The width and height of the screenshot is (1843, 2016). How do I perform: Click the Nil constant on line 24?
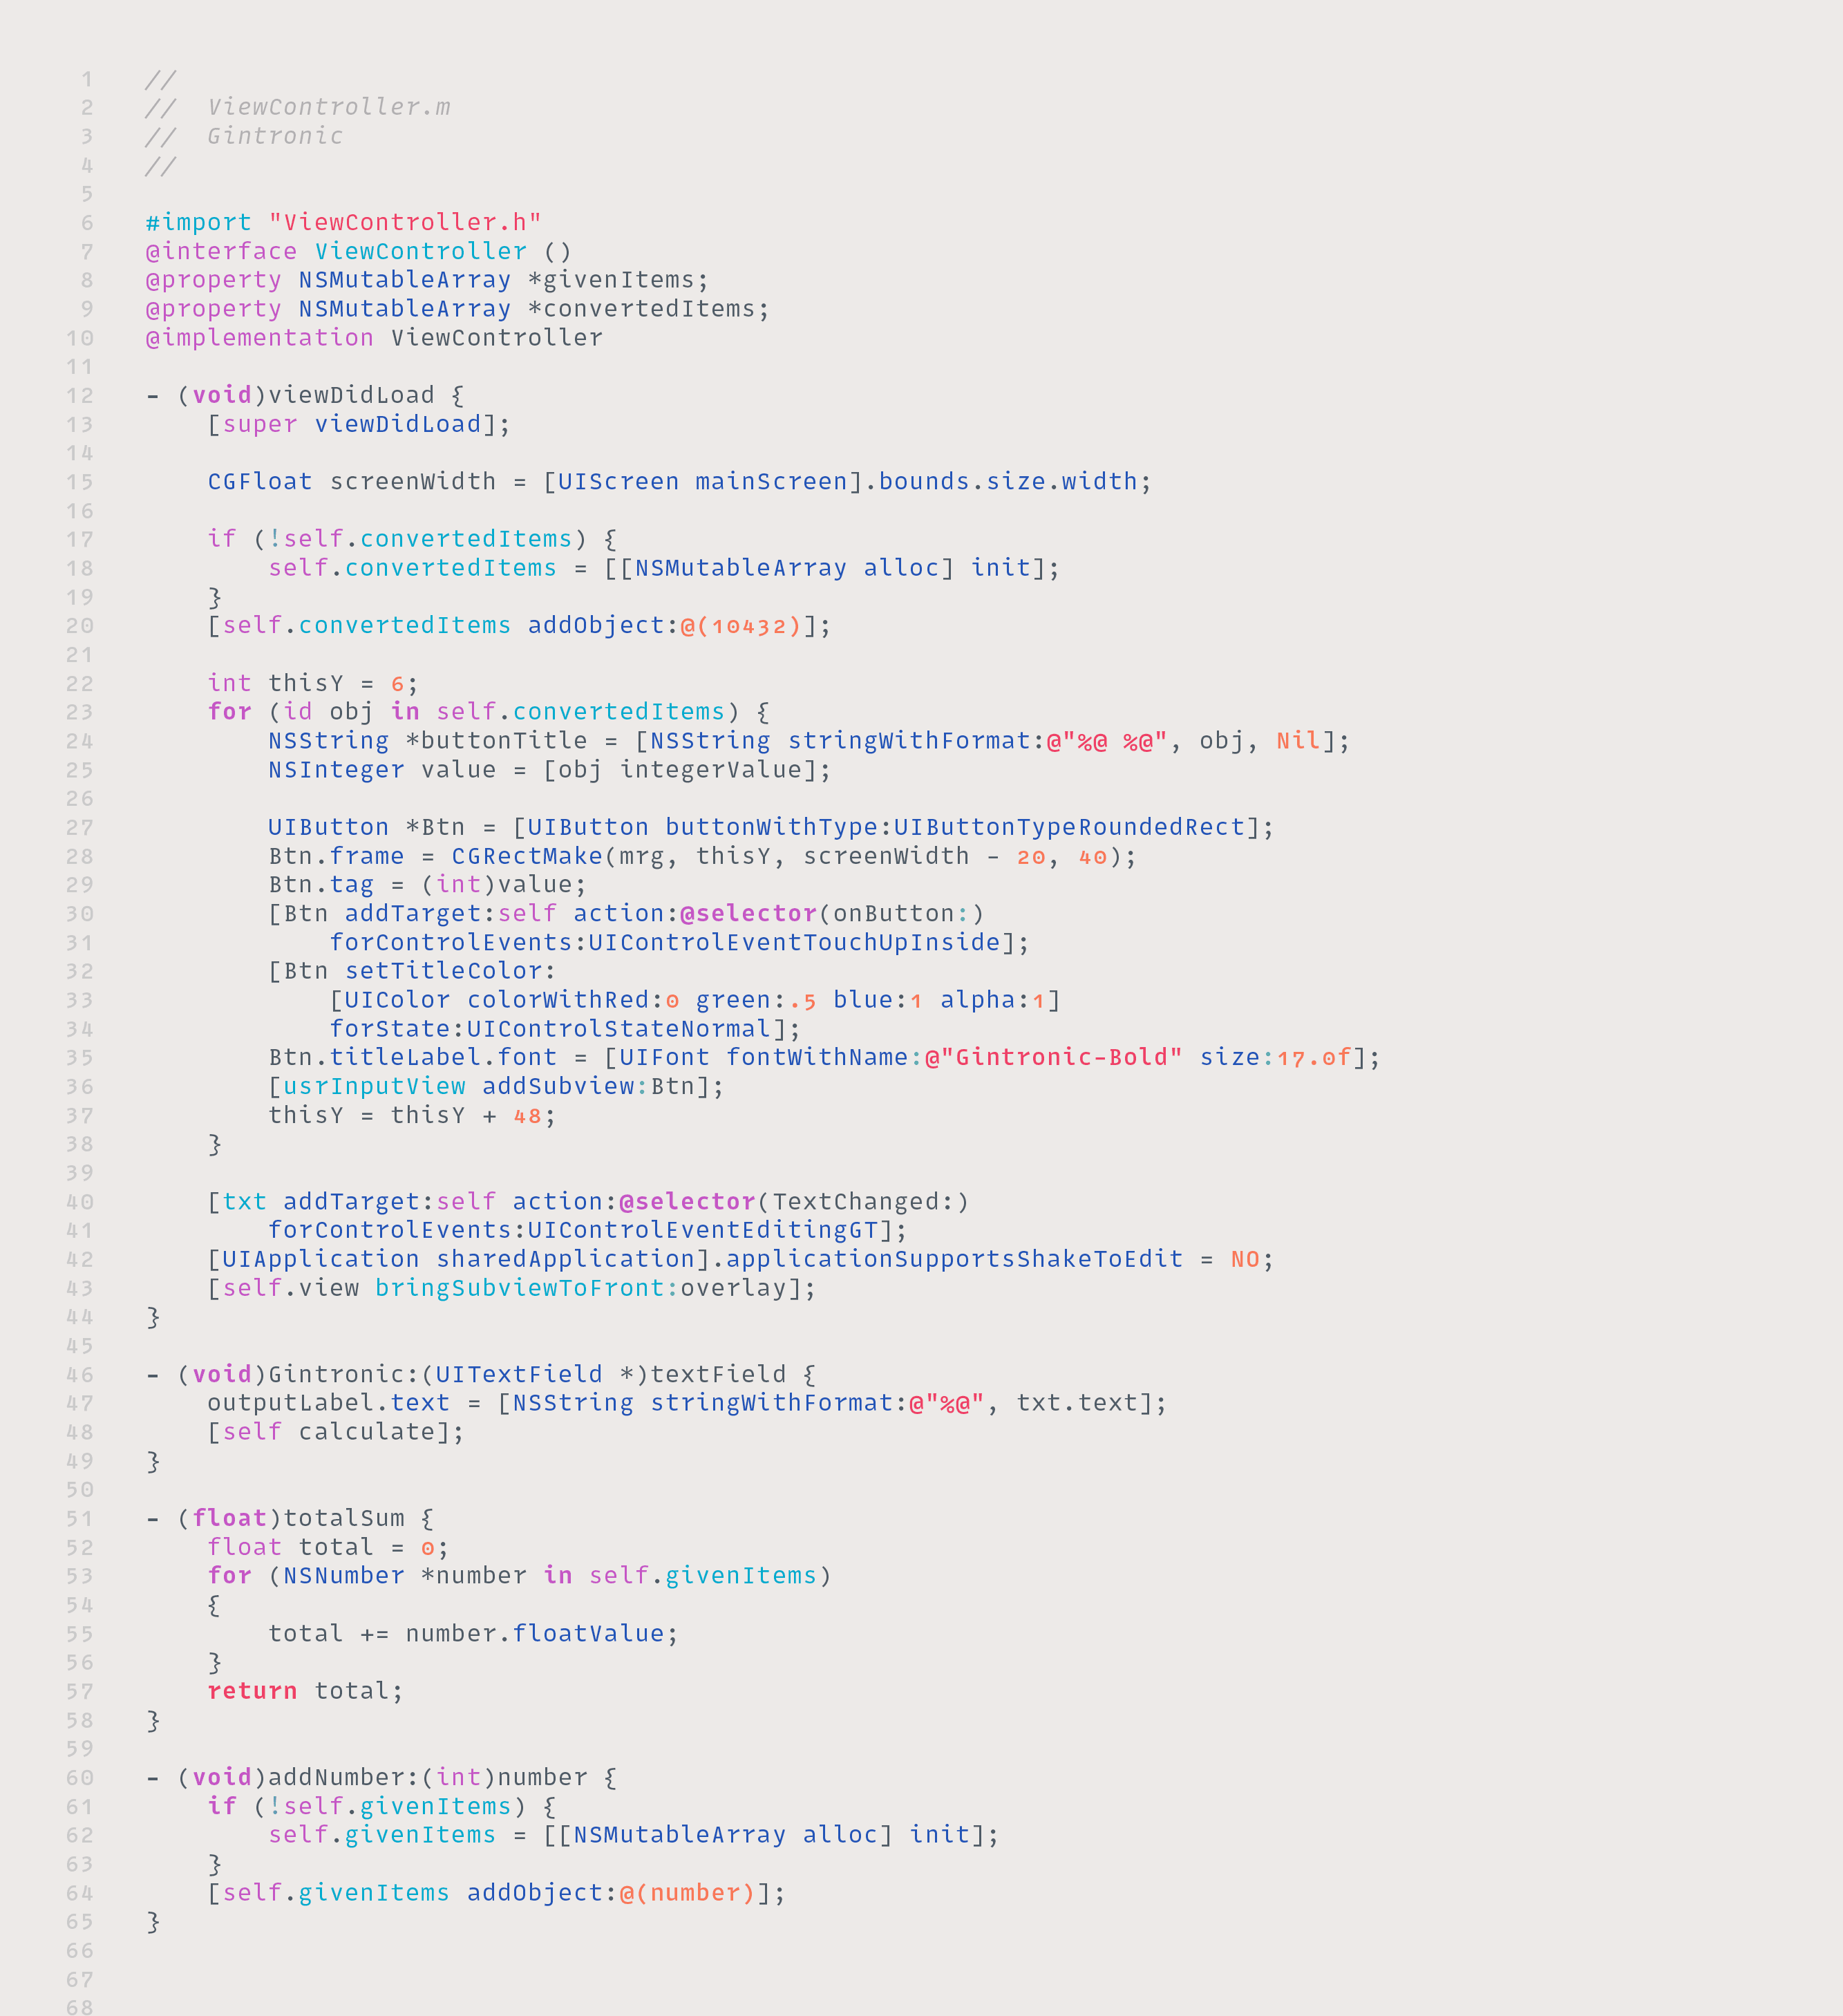1298,741
